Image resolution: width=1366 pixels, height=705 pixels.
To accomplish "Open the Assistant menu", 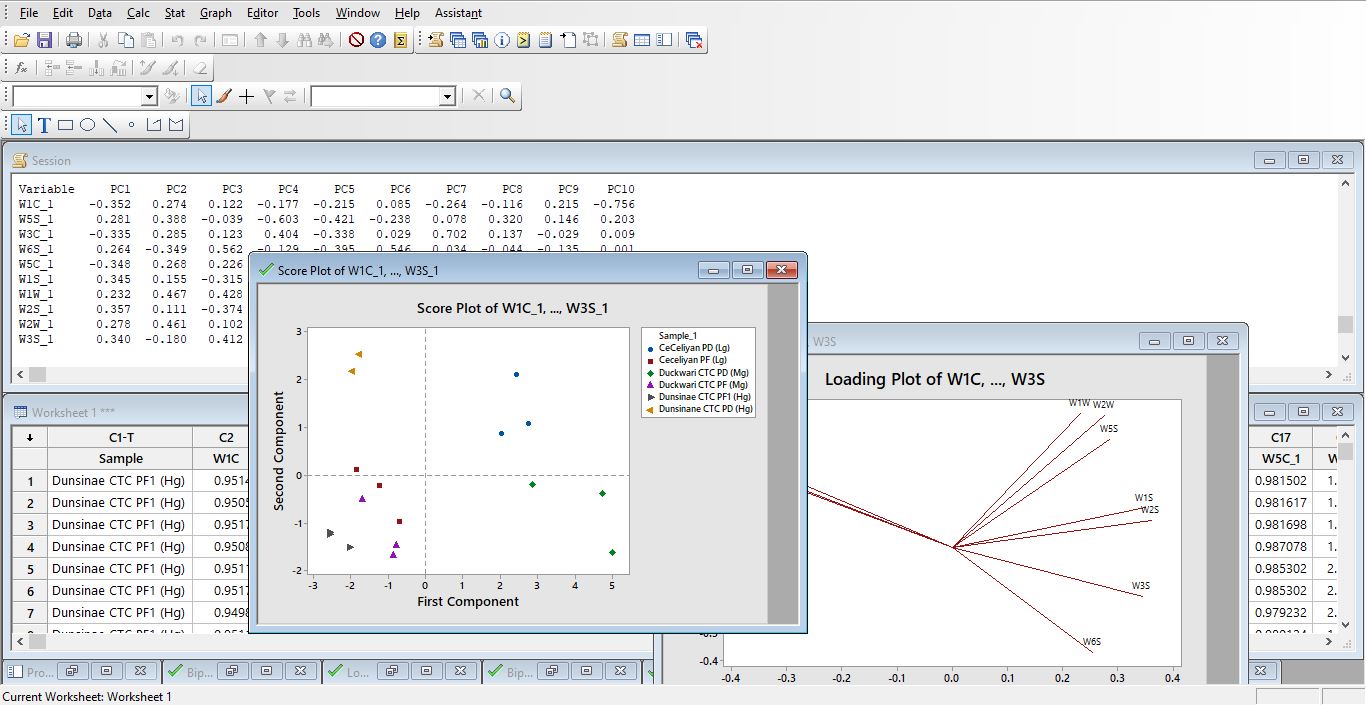I will coord(458,13).
